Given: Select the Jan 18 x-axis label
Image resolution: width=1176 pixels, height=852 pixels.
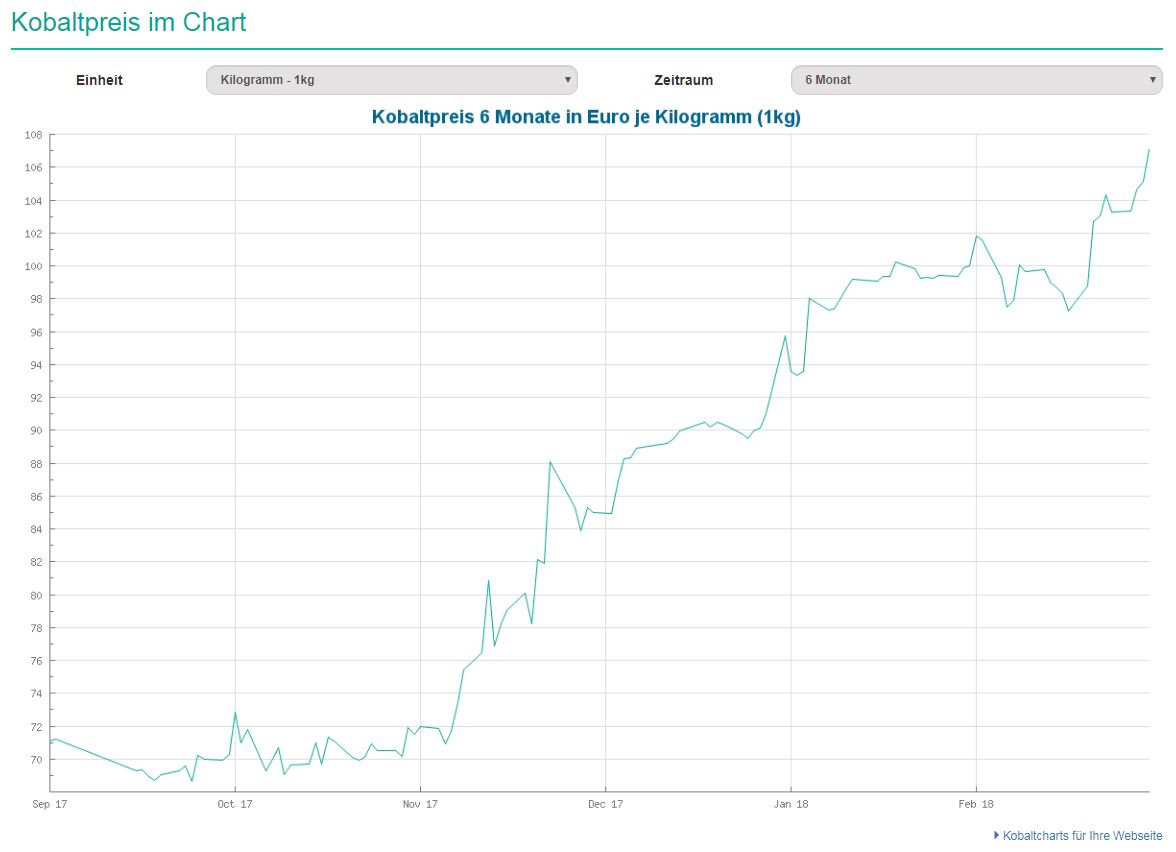Looking at the screenshot, I should coord(790,803).
